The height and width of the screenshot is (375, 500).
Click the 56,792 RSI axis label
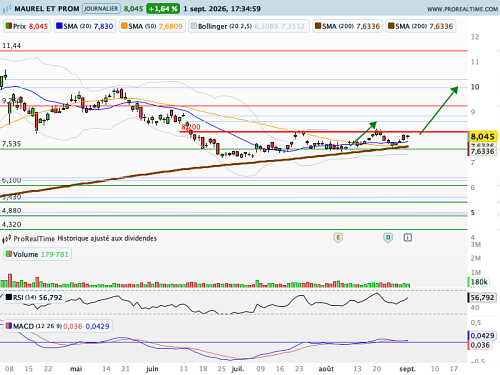pos(483,297)
